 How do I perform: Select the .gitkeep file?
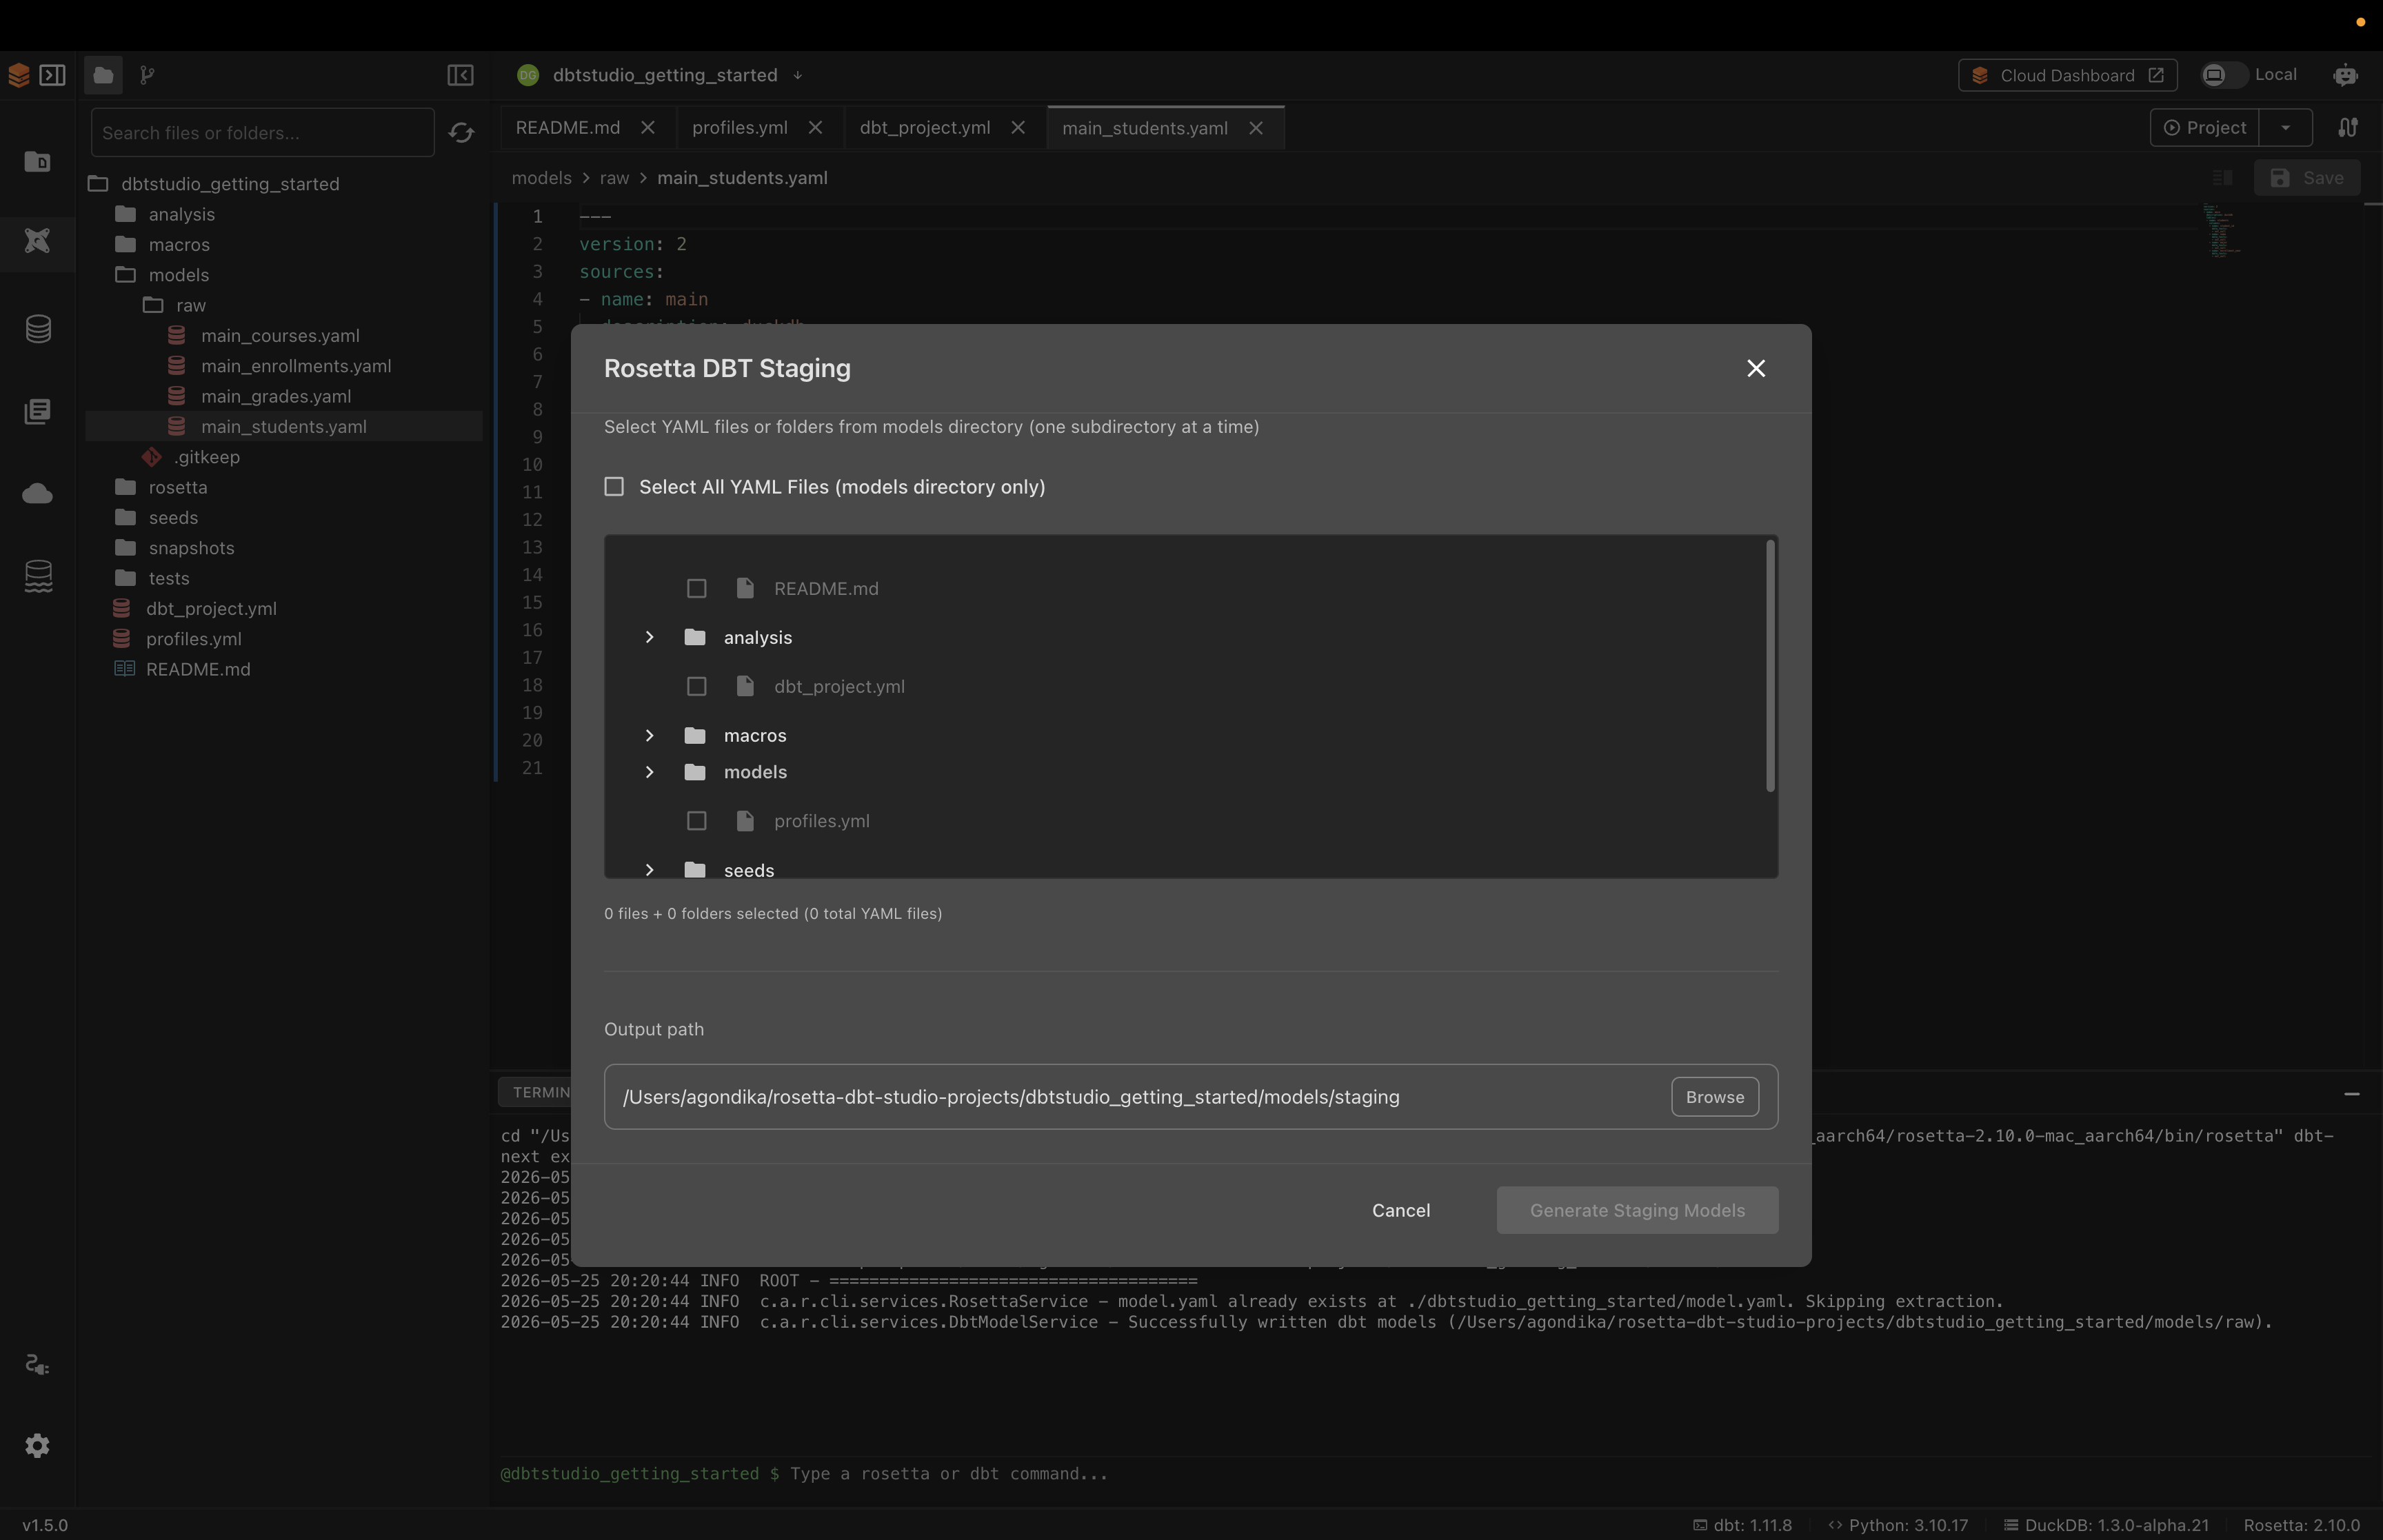point(206,457)
